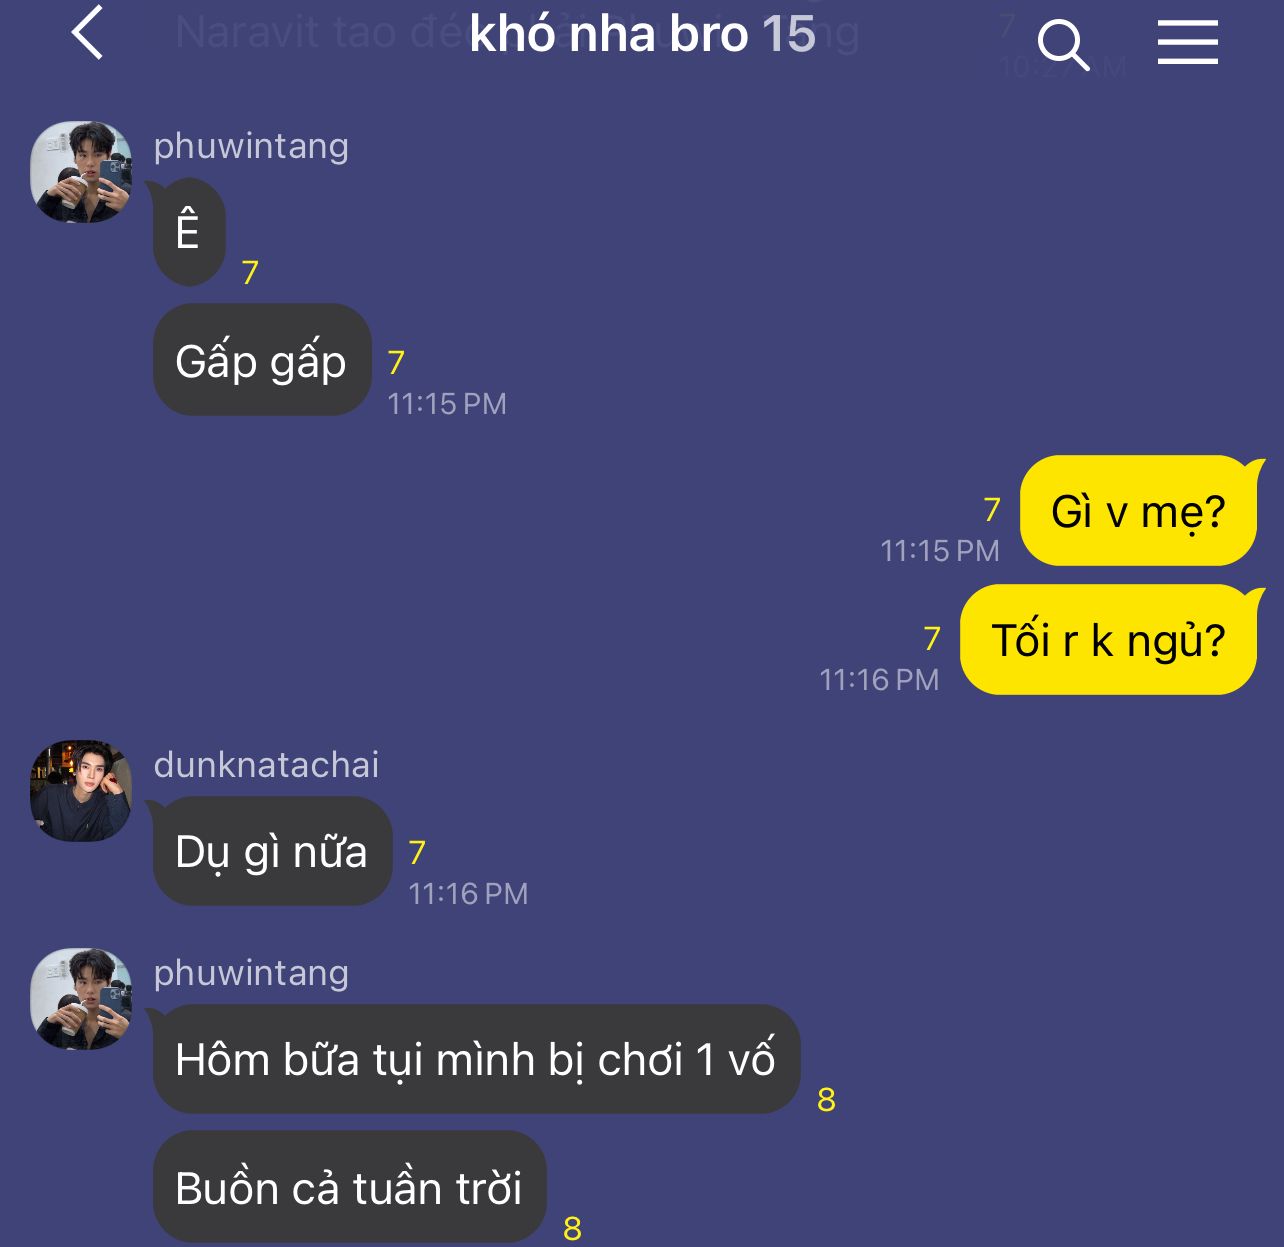Viewport: 1284px width, 1247px height.
Task: Select the 'Gấp gấp' message bubble
Action: pos(261,360)
